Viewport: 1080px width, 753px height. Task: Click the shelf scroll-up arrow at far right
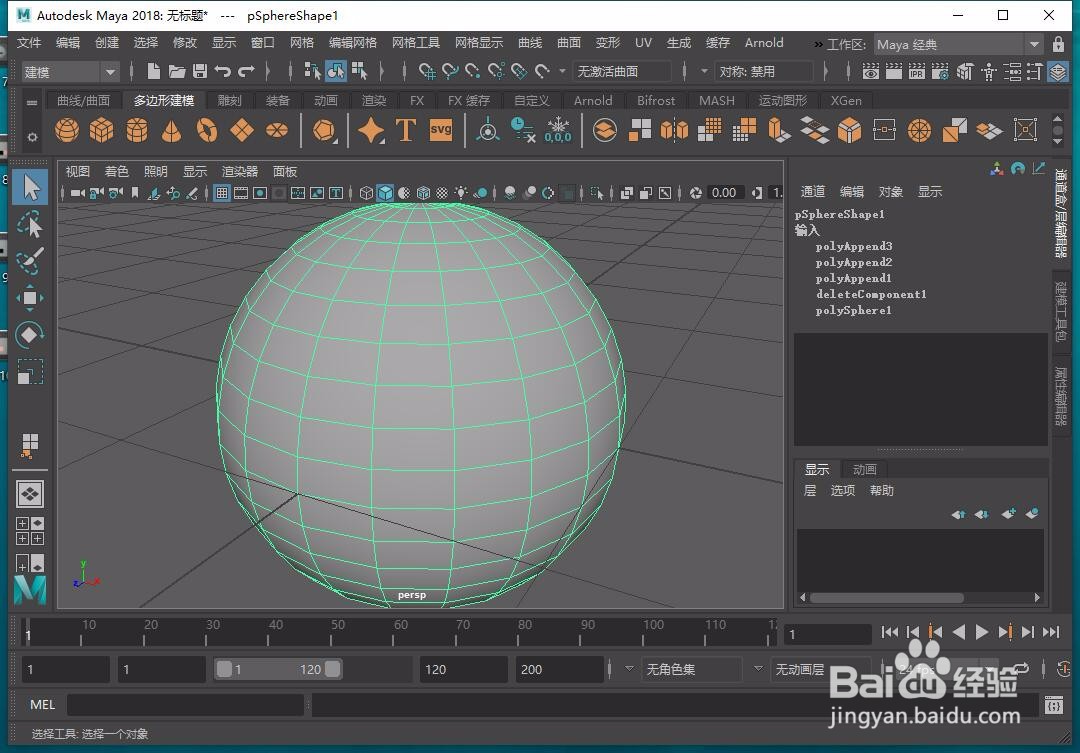tap(1058, 120)
